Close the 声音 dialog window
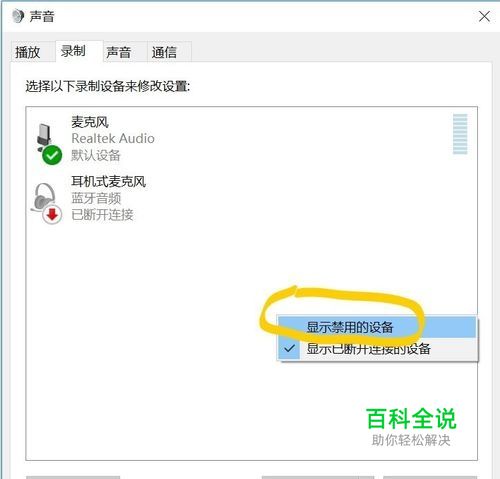The image size is (500, 479). coord(484,16)
